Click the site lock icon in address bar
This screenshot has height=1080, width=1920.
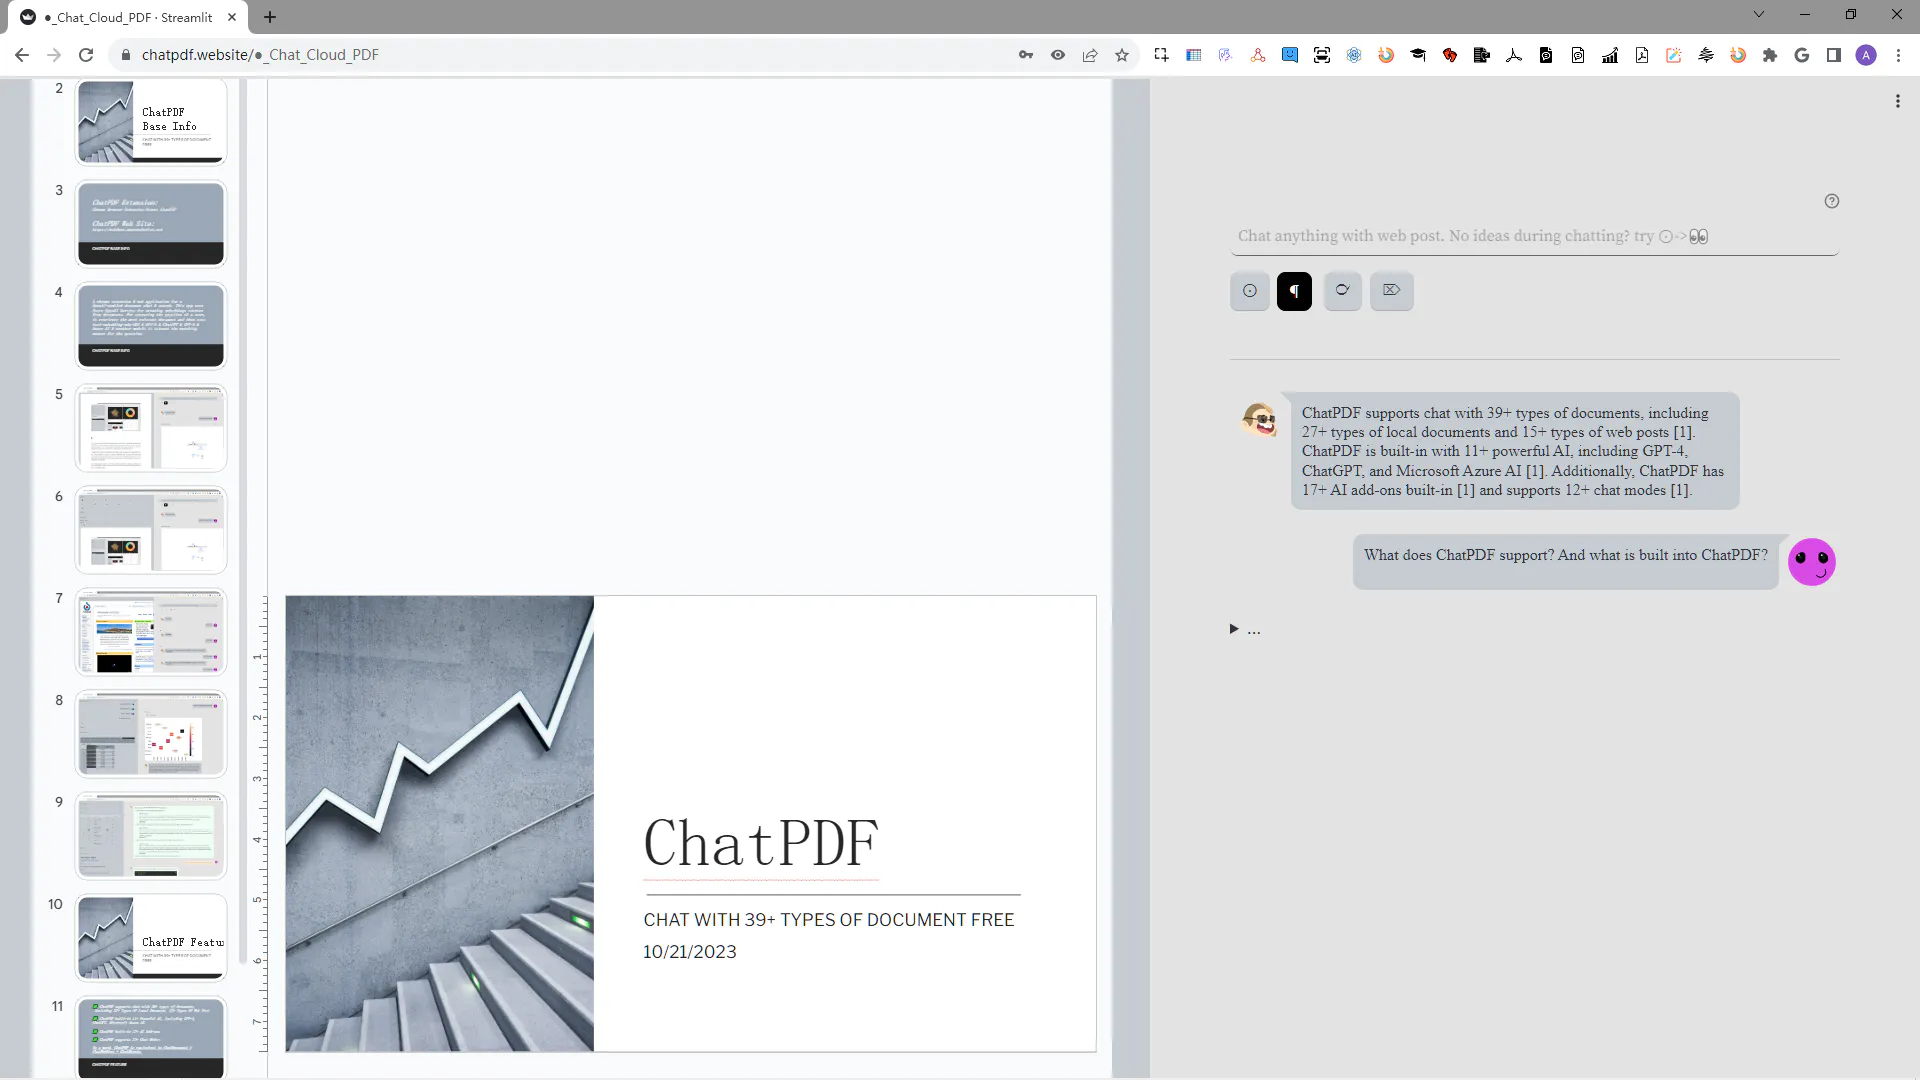coord(126,55)
